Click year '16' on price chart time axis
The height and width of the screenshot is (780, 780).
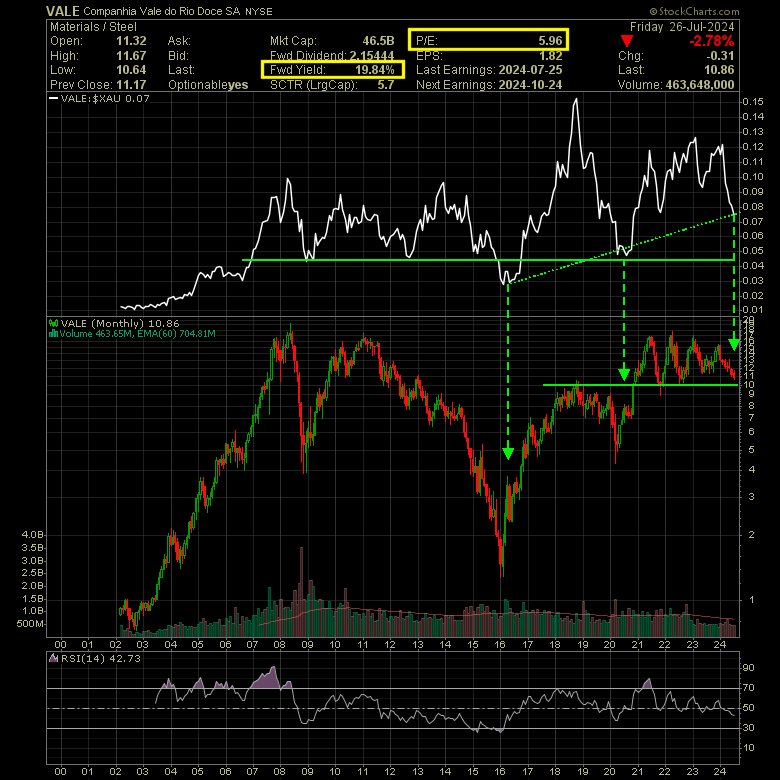point(500,645)
